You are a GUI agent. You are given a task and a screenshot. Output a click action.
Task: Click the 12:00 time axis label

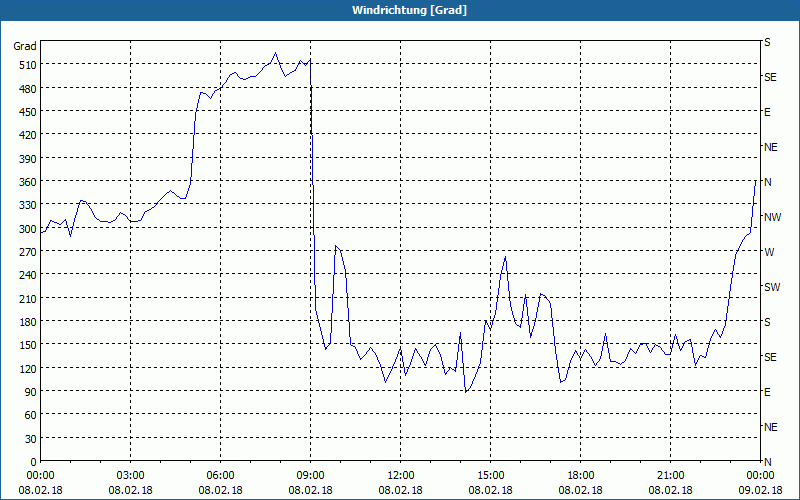[401, 476]
